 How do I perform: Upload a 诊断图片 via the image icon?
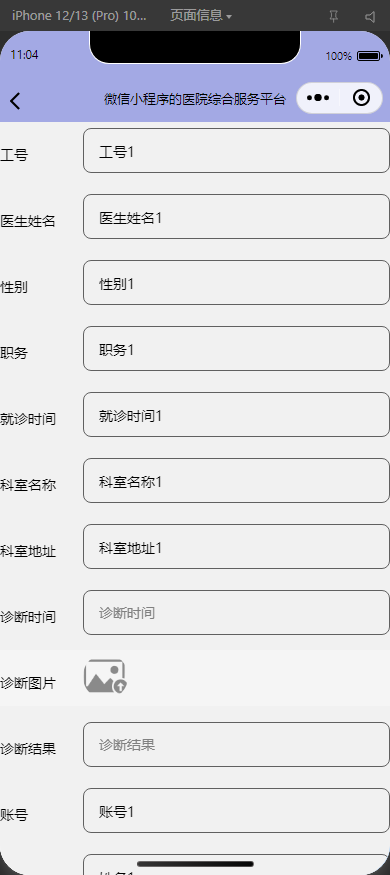105,676
